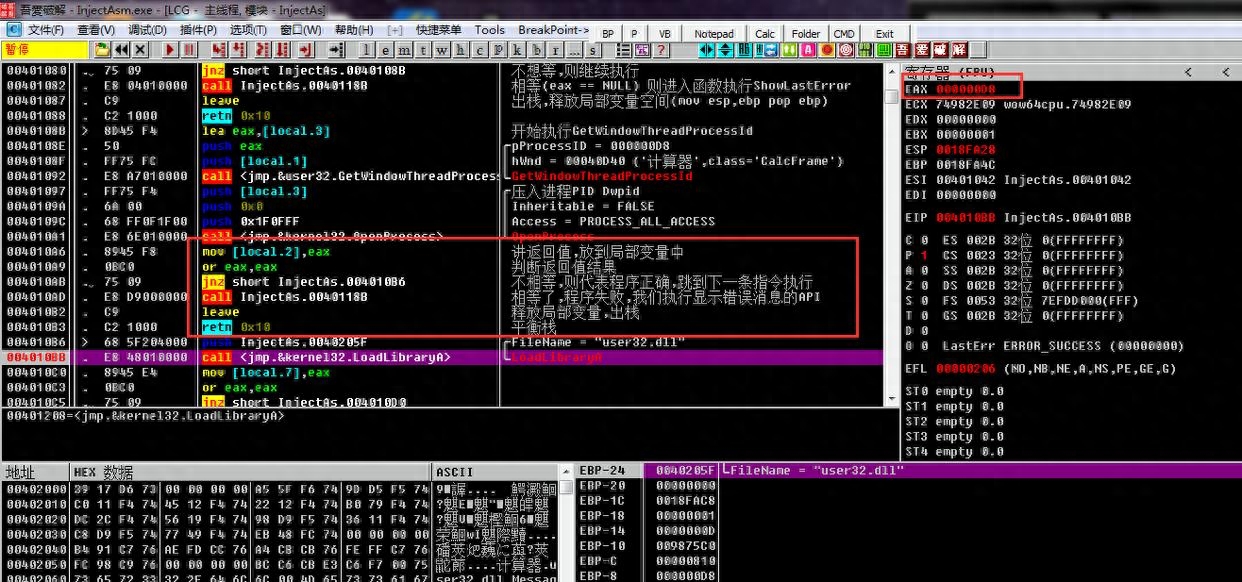Open the 插件(P) menu
The height and width of the screenshot is (582, 1242).
click(x=198, y=30)
